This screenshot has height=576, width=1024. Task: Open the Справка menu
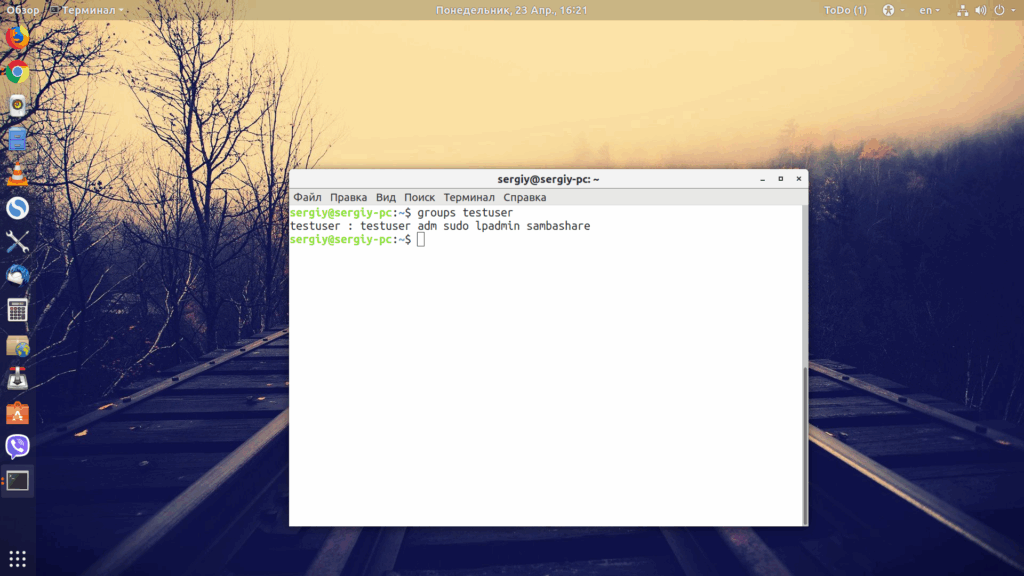point(524,197)
